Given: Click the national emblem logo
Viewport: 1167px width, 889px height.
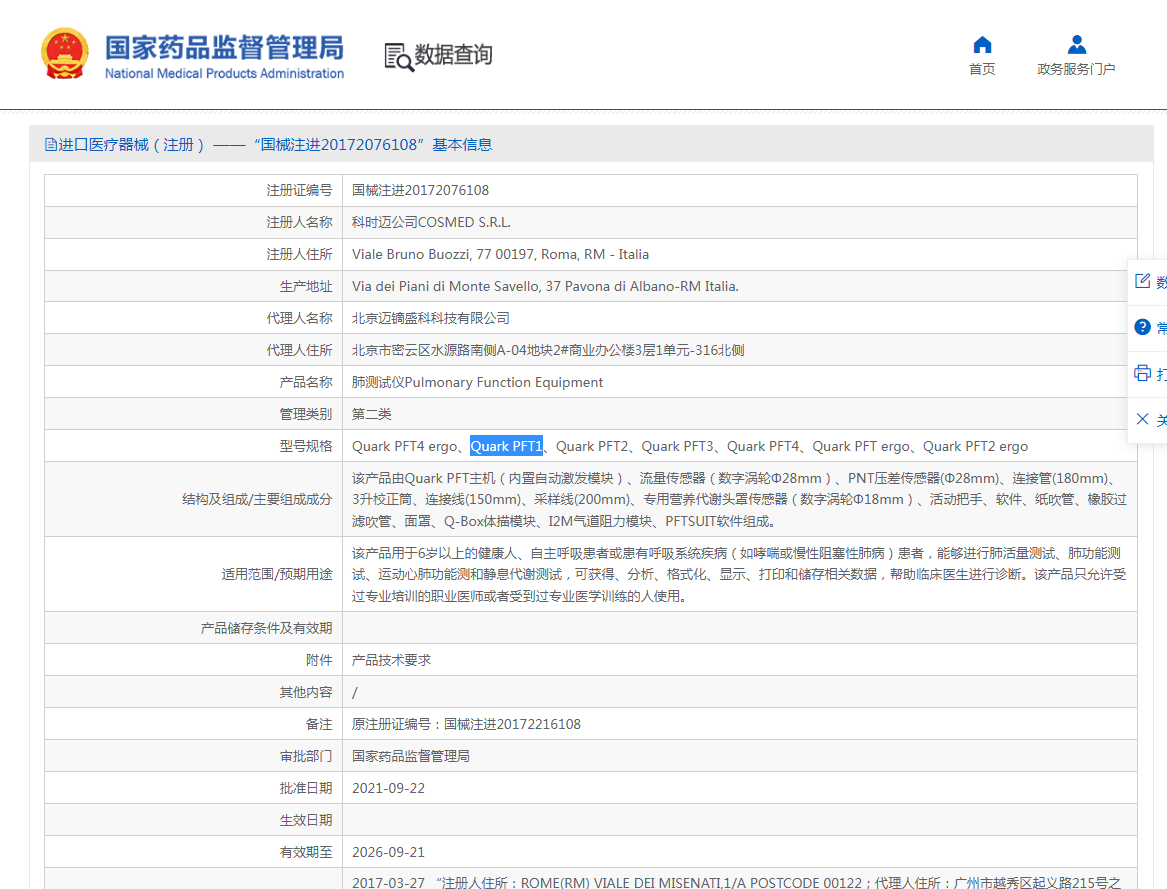Looking at the screenshot, I should click(x=65, y=55).
